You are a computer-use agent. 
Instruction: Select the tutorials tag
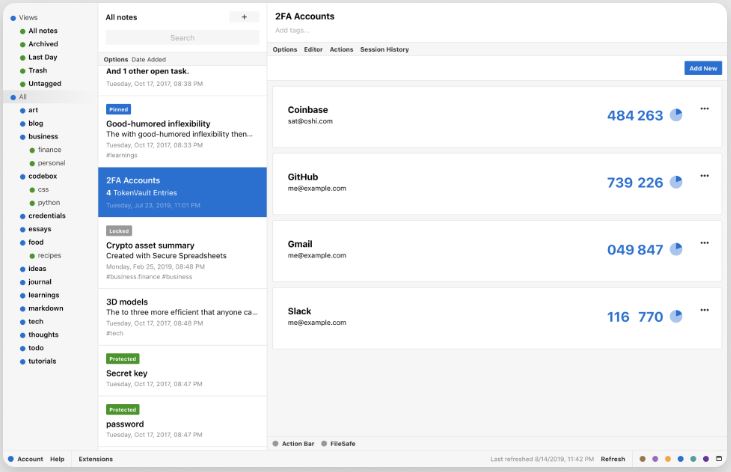[42, 361]
